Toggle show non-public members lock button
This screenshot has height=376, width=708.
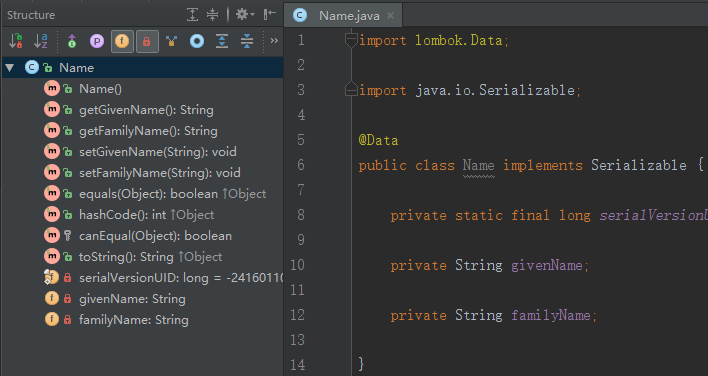147,41
